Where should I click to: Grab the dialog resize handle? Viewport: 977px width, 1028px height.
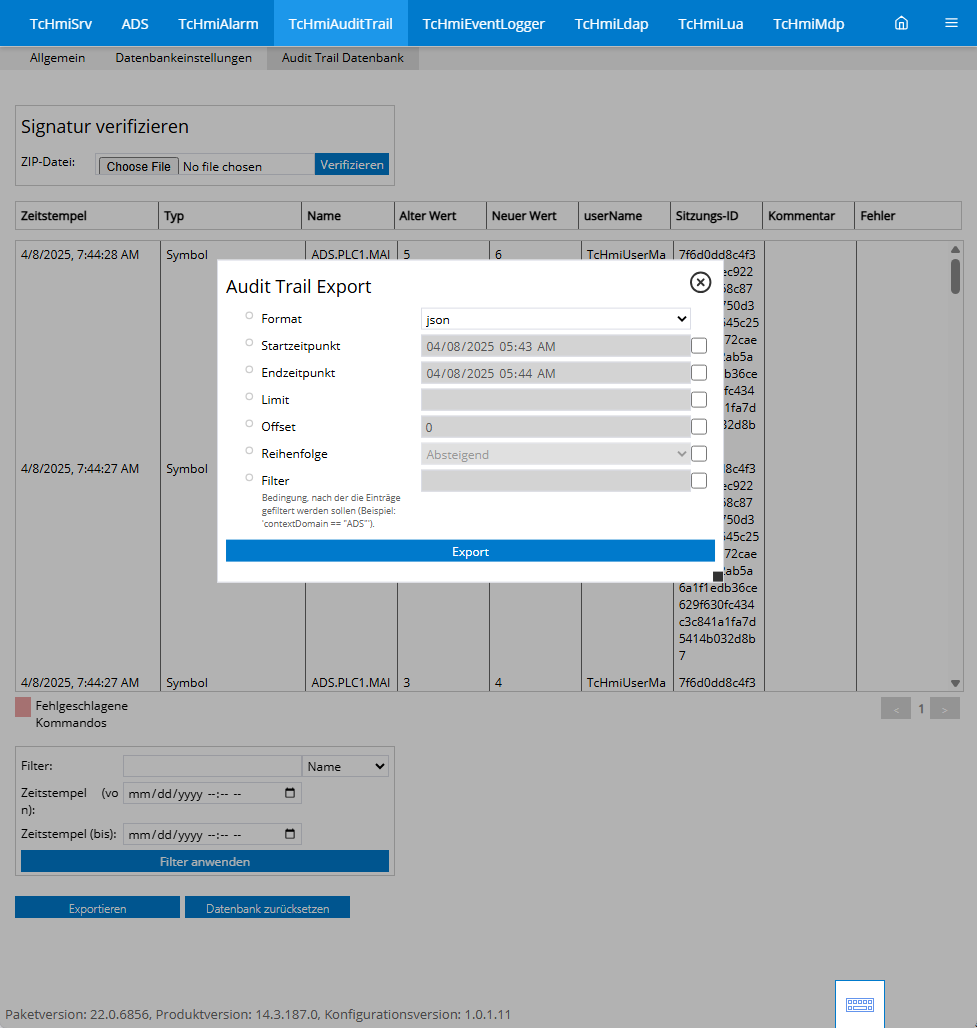718,576
